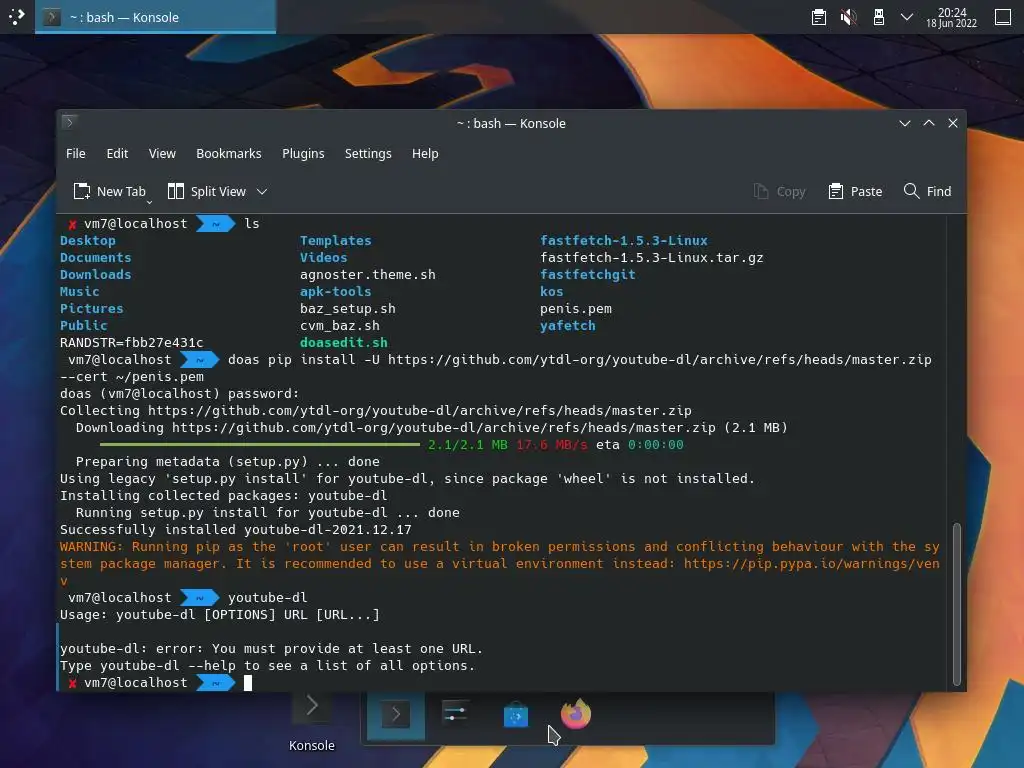Open Discover software center from the dock
The height and width of the screenshot is (768, 1024).
click(515, 715)
